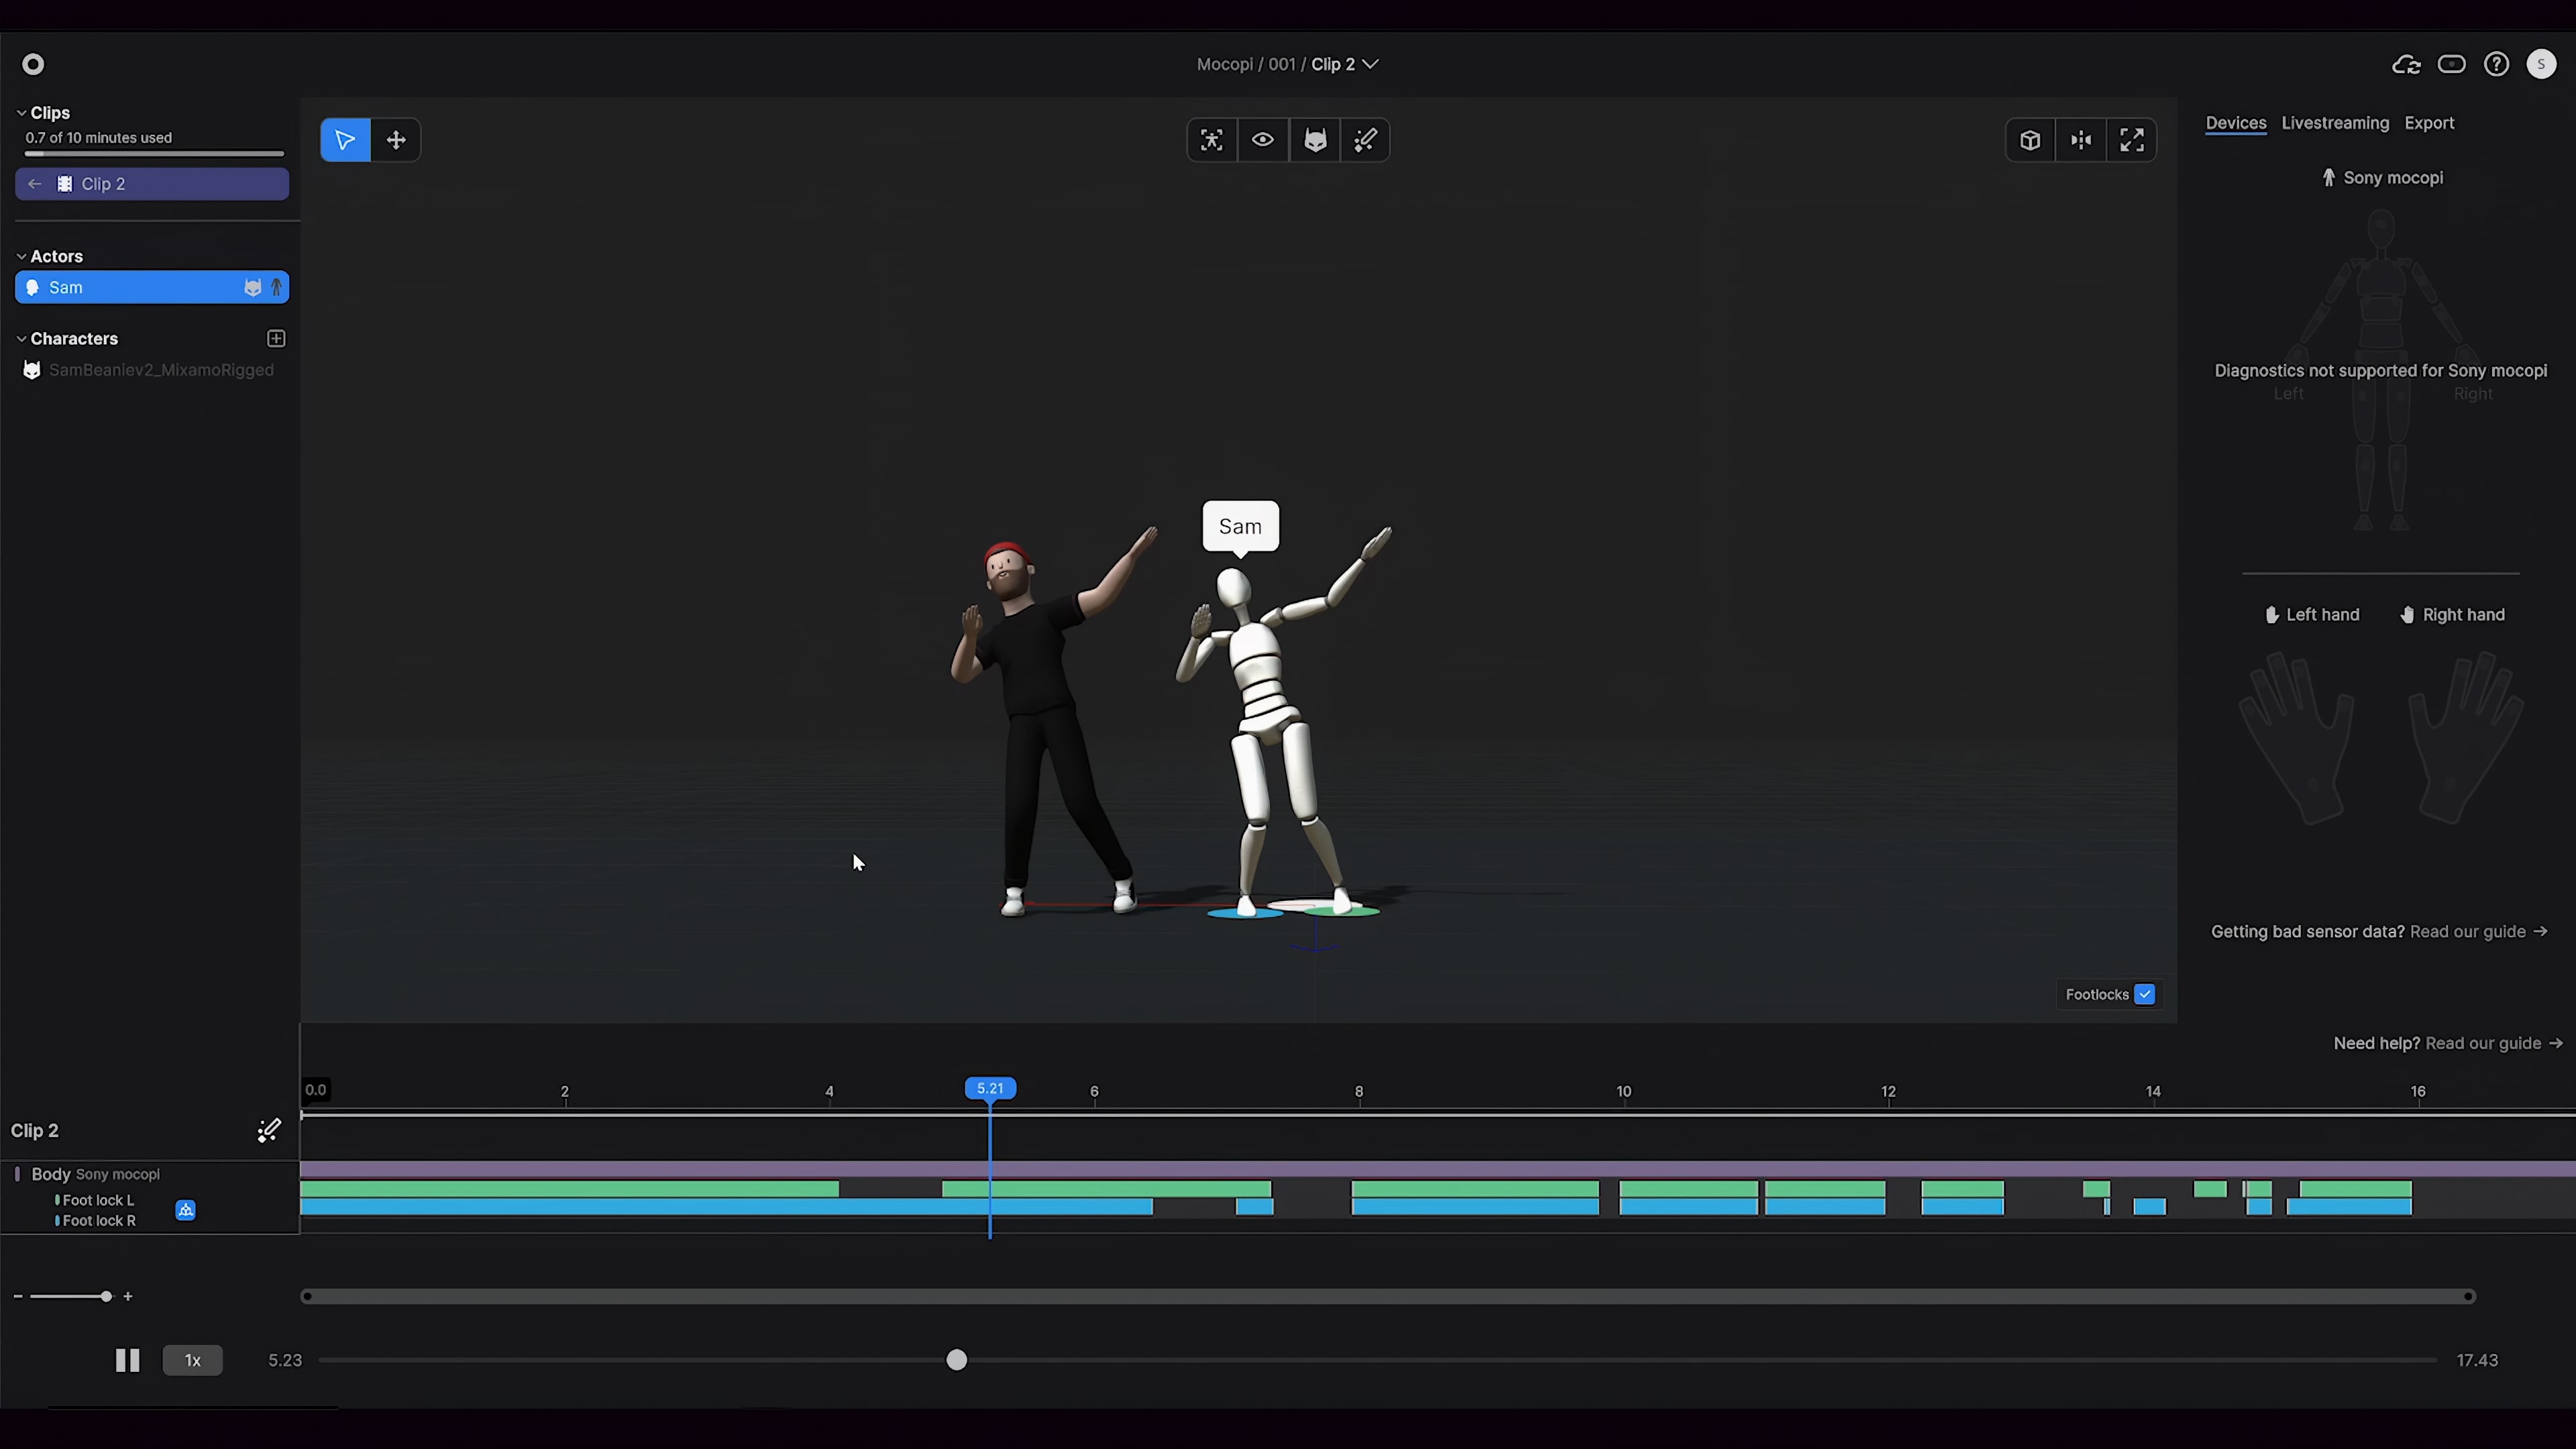Click the mirror symmetry icon
The image size is (2576, 1449).
tap(2082, 140)
